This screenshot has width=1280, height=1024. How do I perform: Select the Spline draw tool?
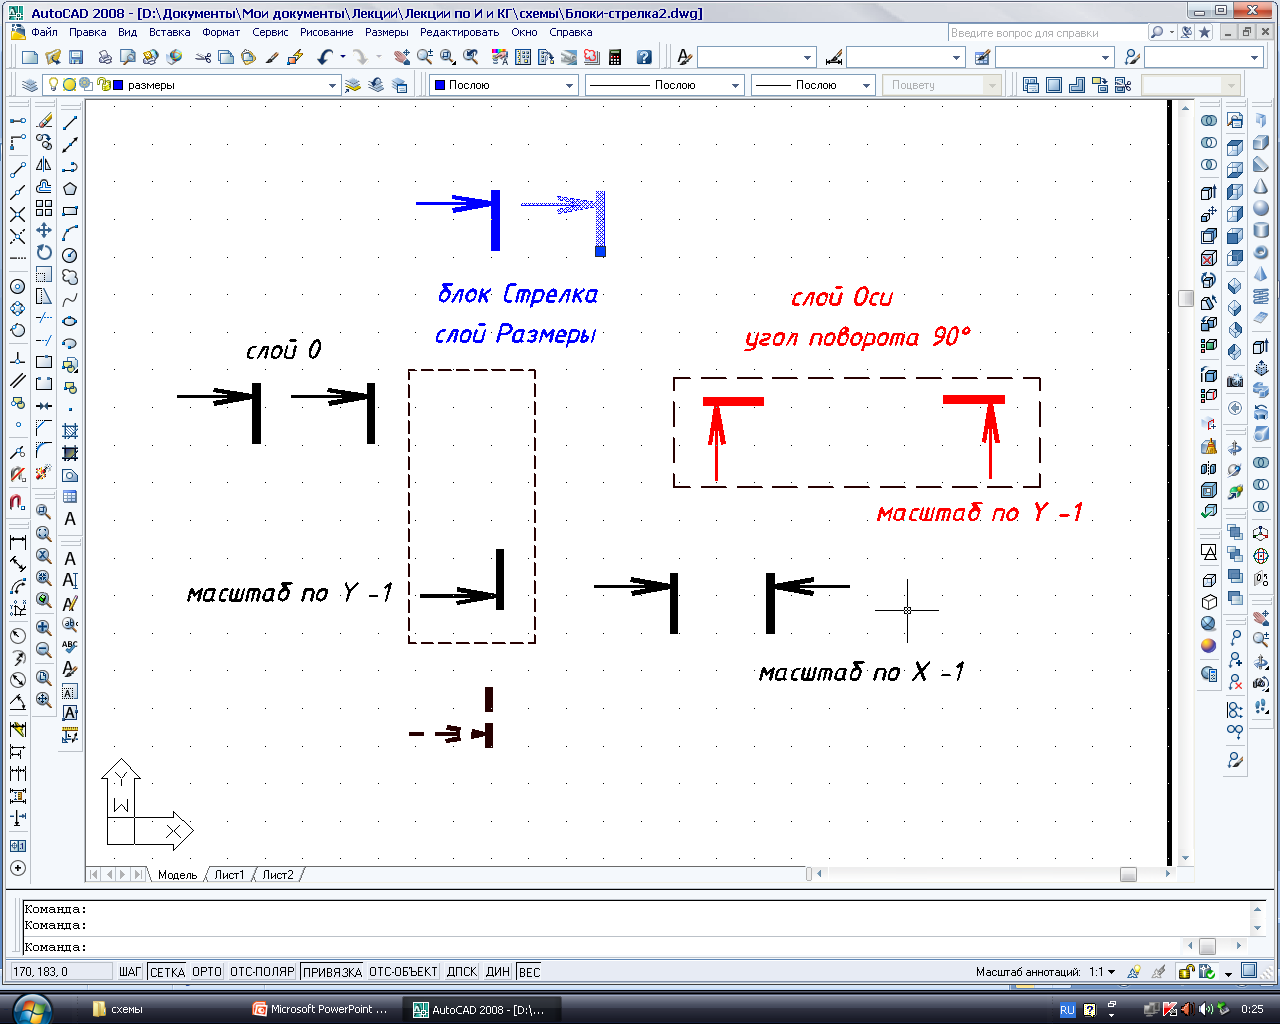pyautogui.click(x=70, y=299)
